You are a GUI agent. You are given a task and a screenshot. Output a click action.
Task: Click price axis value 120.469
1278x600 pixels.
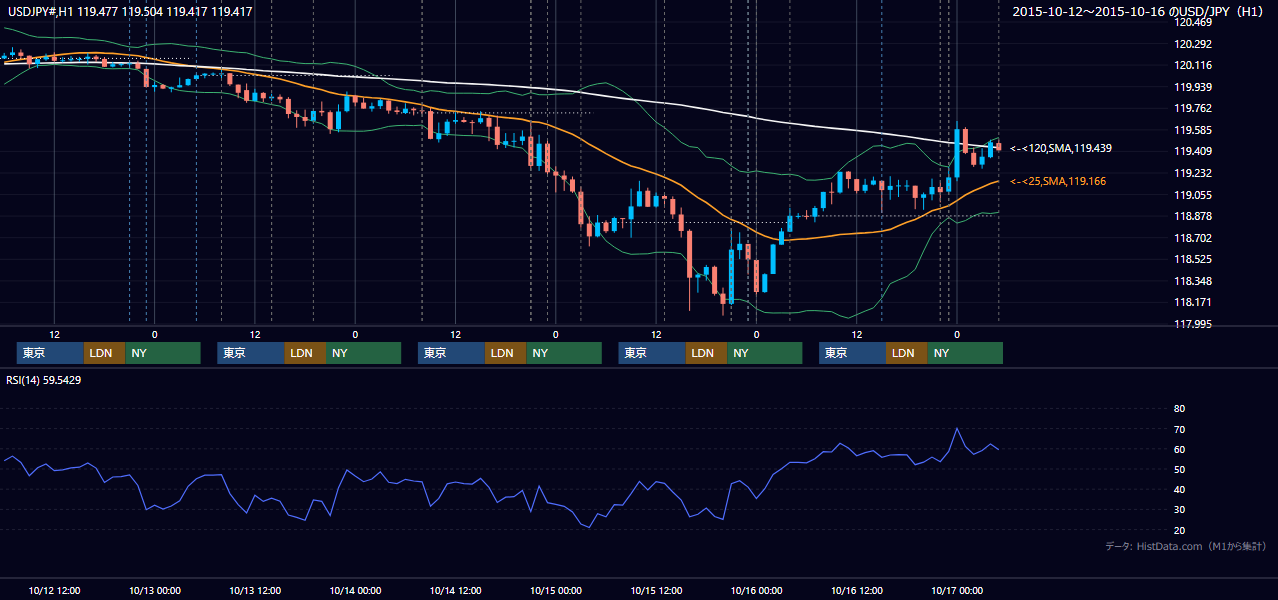click(x=1193, y=22)
